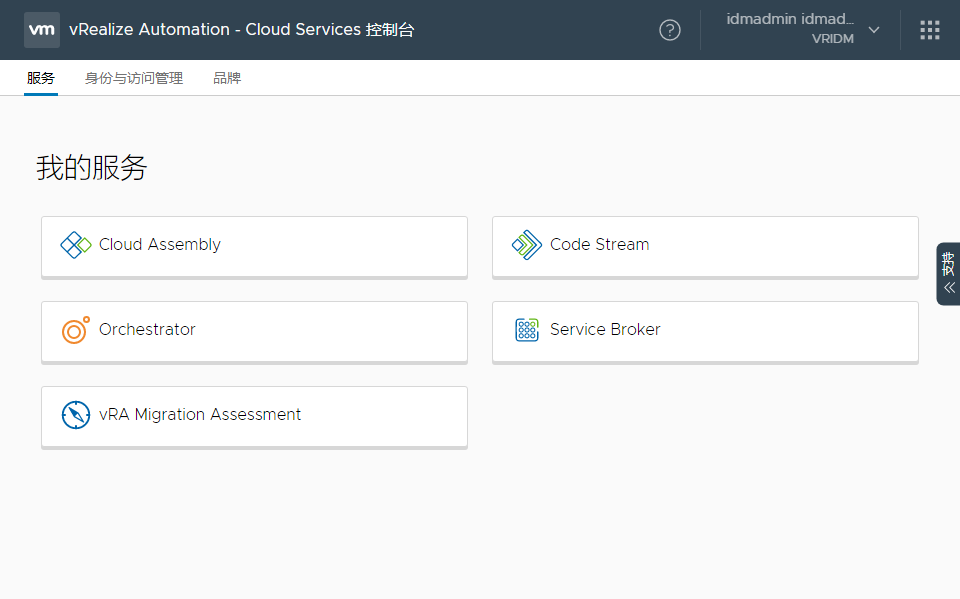Screen dimensions: 960x599
Task: Open the Cloud Assembly service
Action: (x=254, y=247)
